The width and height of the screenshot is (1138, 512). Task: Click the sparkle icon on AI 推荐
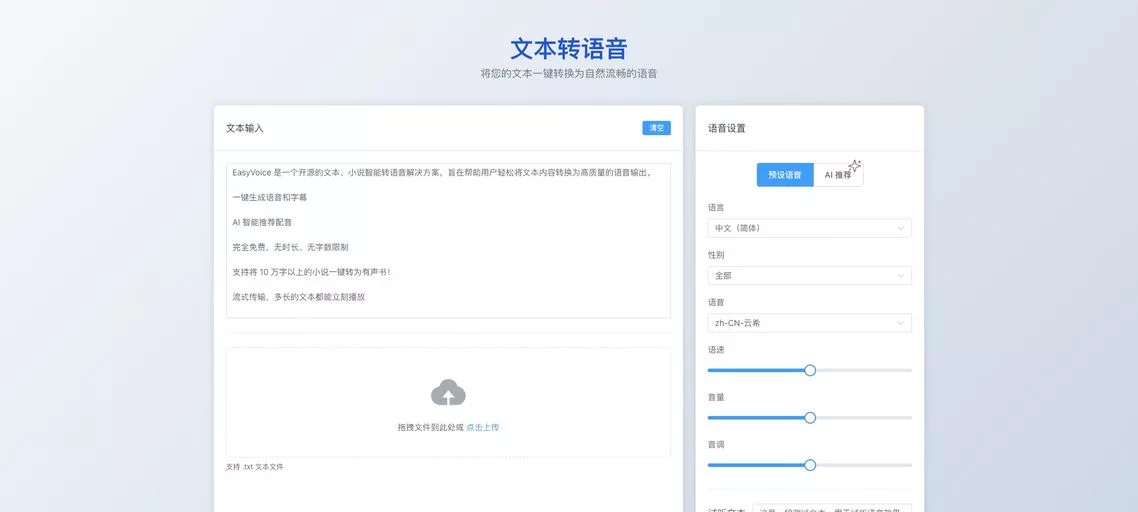point(855,166)
